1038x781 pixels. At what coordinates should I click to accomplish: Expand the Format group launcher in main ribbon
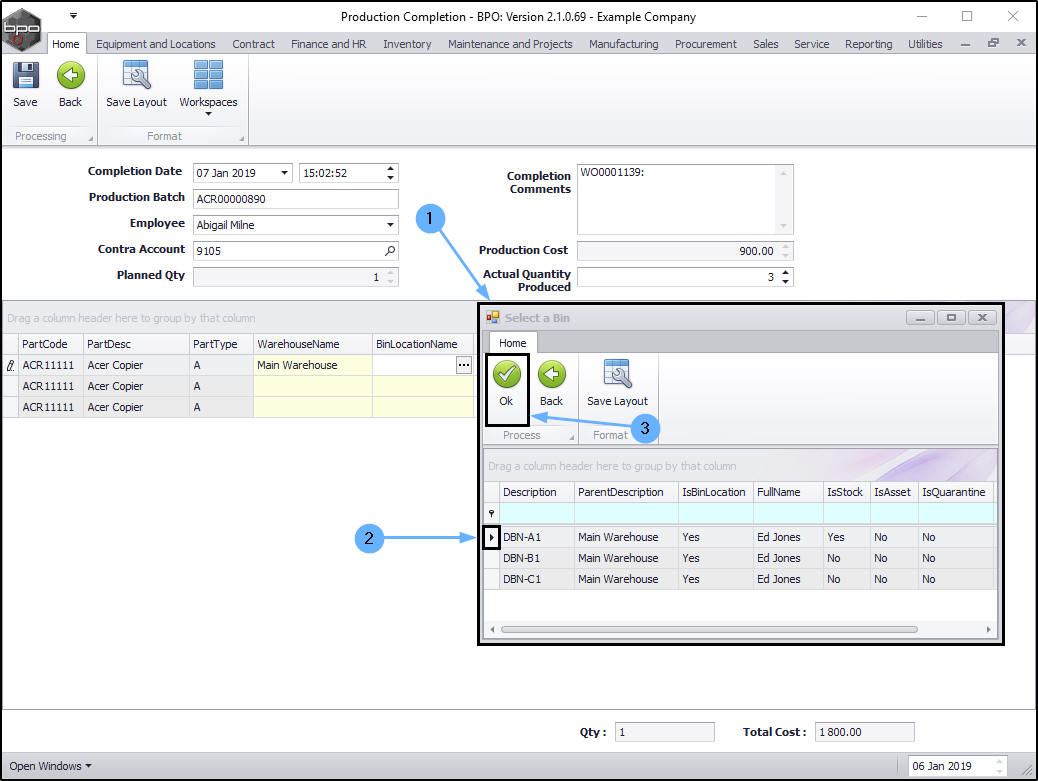pos(242,139)
